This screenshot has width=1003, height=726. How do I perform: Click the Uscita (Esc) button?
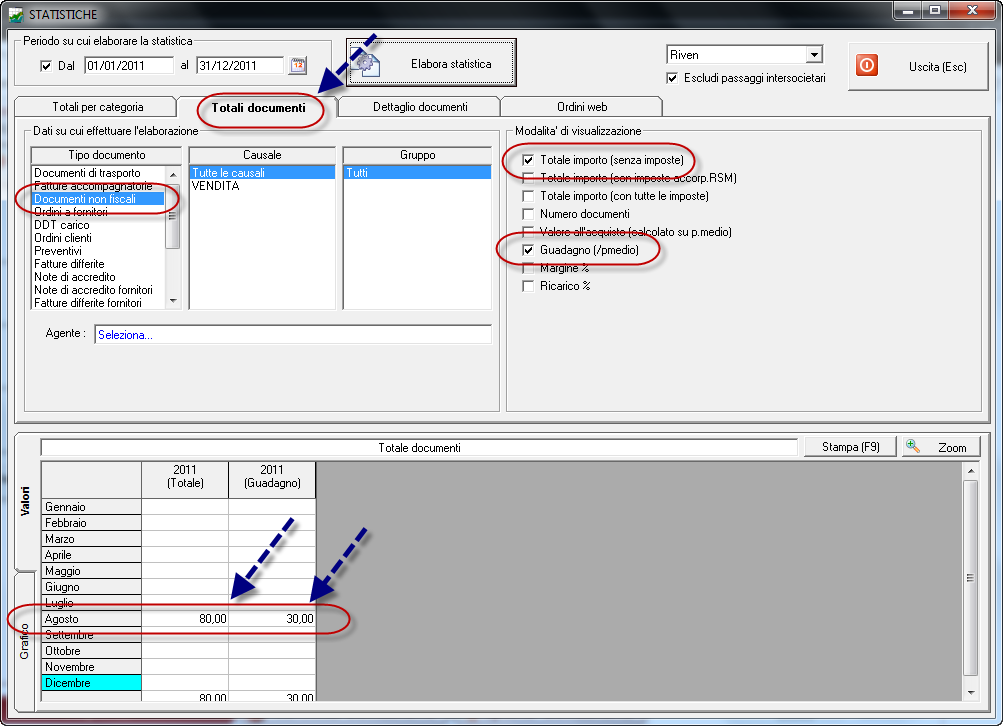point(918,67)
